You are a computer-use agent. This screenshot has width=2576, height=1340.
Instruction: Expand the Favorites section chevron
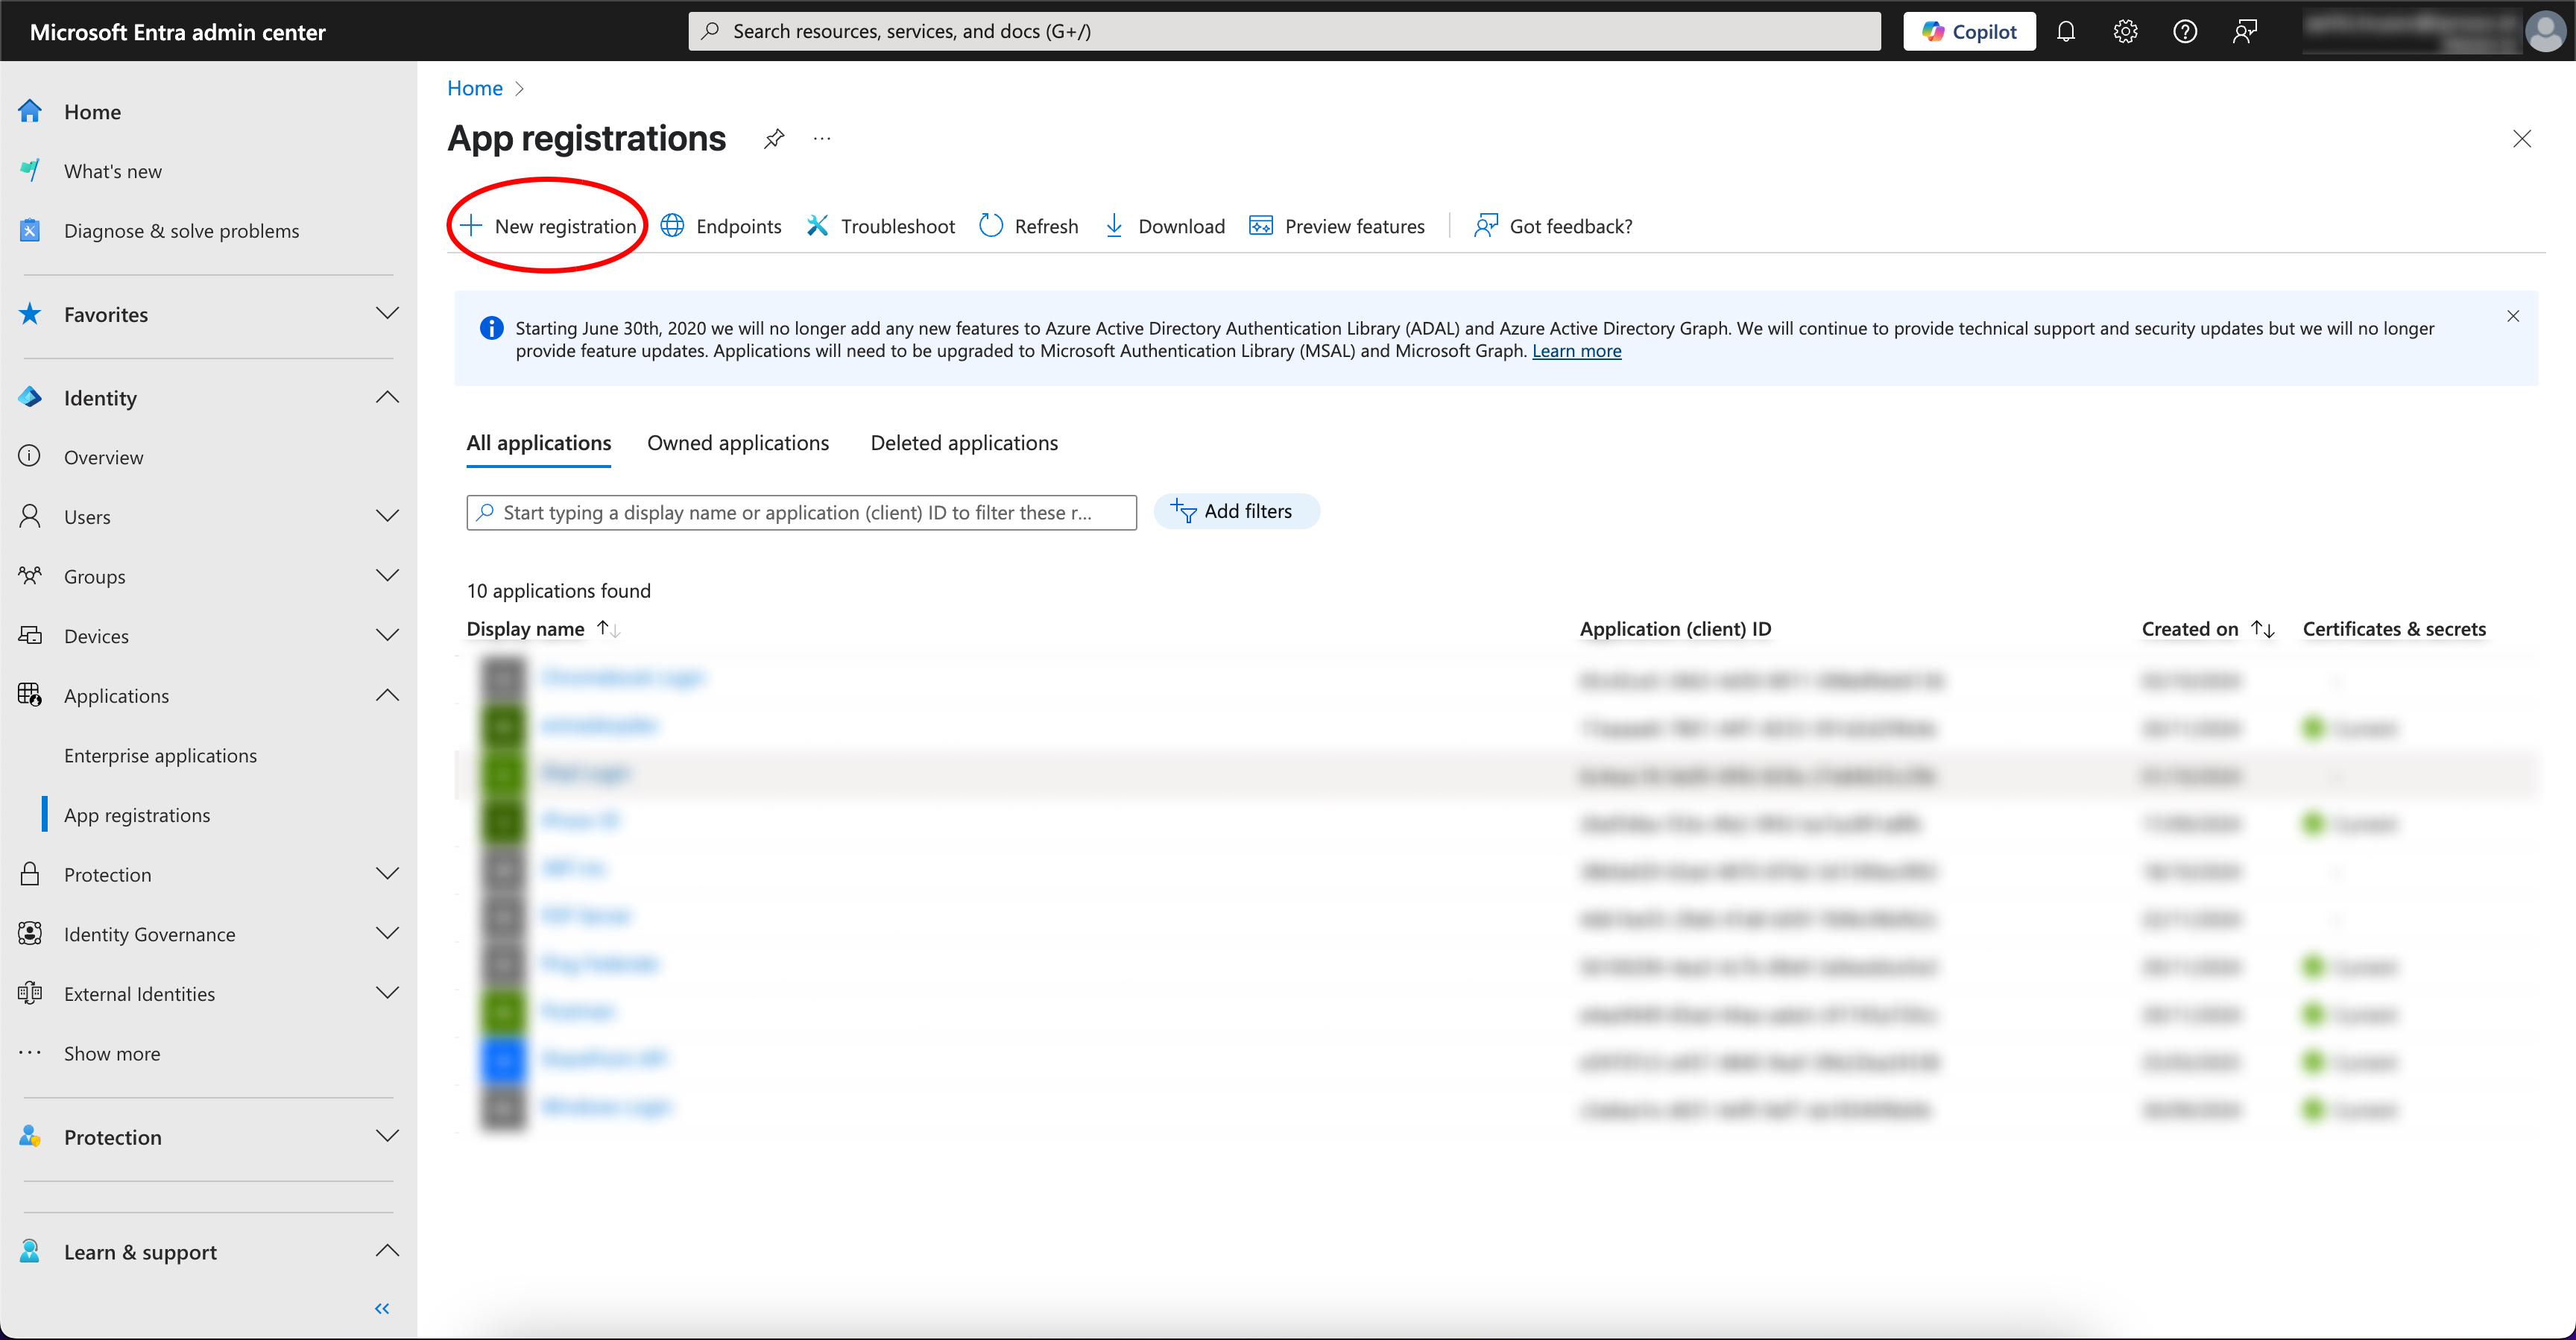click(x=387, y=314)
